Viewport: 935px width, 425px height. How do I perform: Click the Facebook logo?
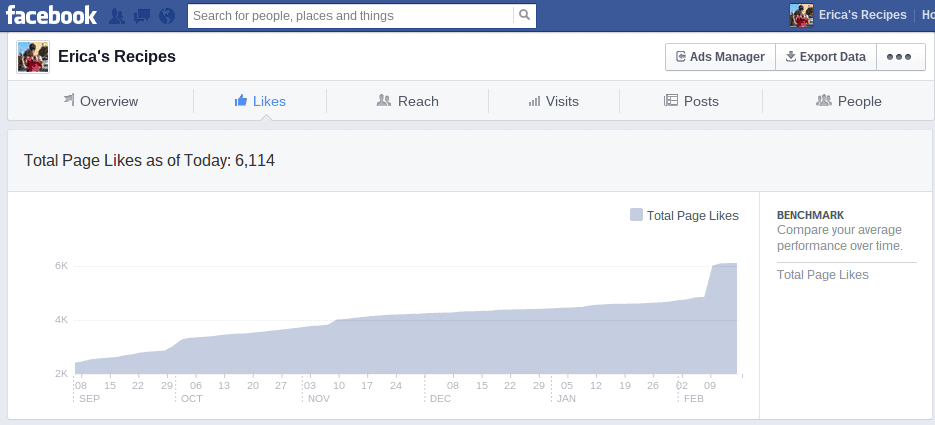(51, 15)
